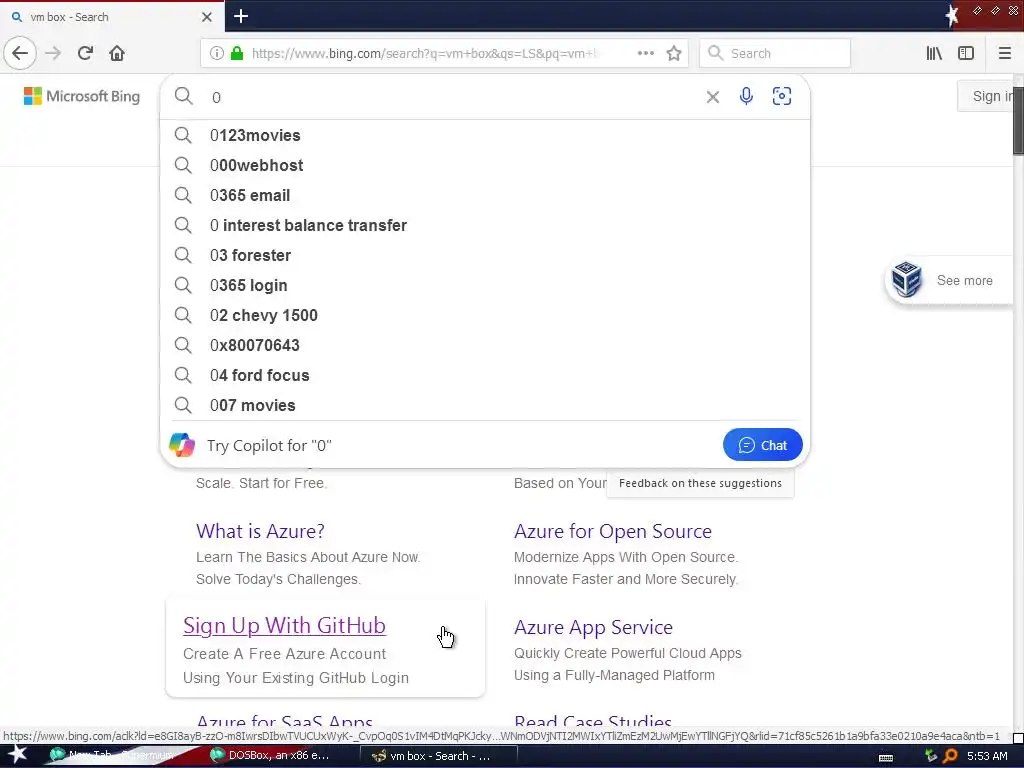This screenshot has height=768, width=1024.
Task: Click the URL address bar text
Action: coord(424,54)
